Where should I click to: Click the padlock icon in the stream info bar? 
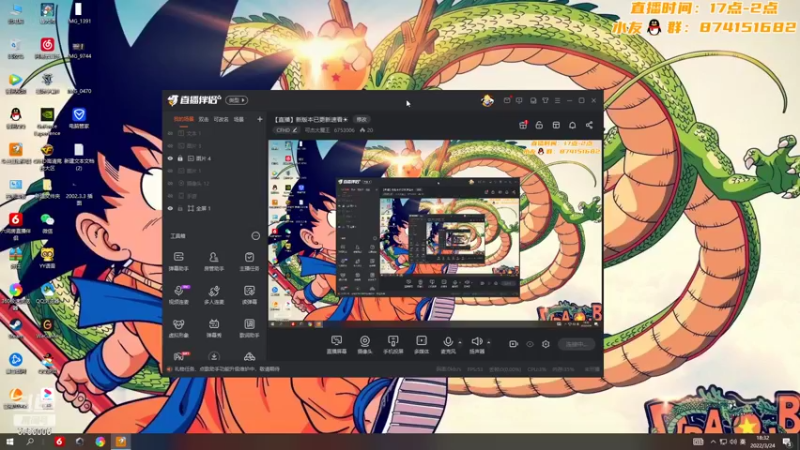539,125
